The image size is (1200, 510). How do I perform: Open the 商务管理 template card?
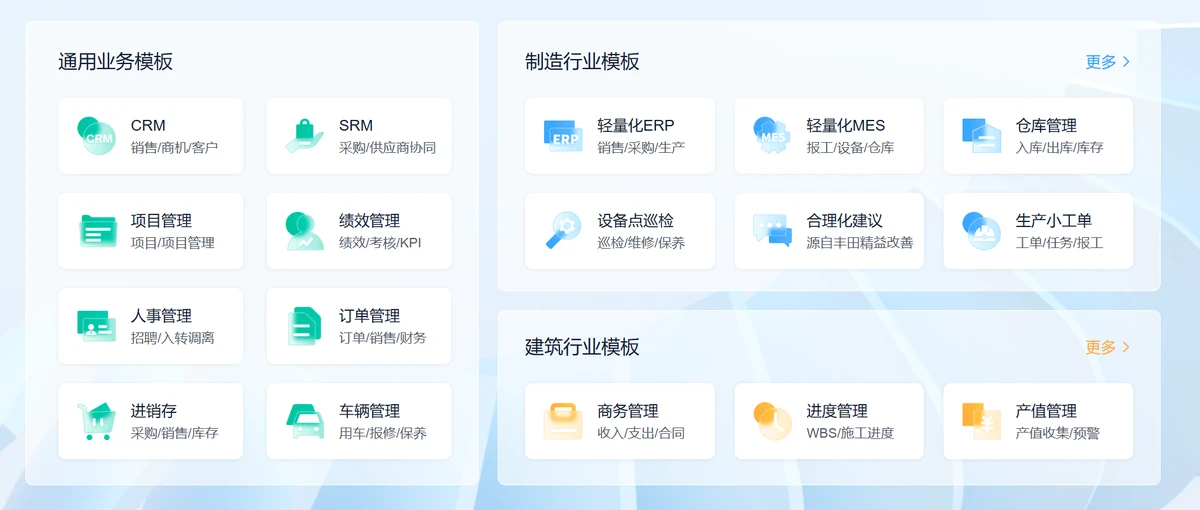point(619,421)
